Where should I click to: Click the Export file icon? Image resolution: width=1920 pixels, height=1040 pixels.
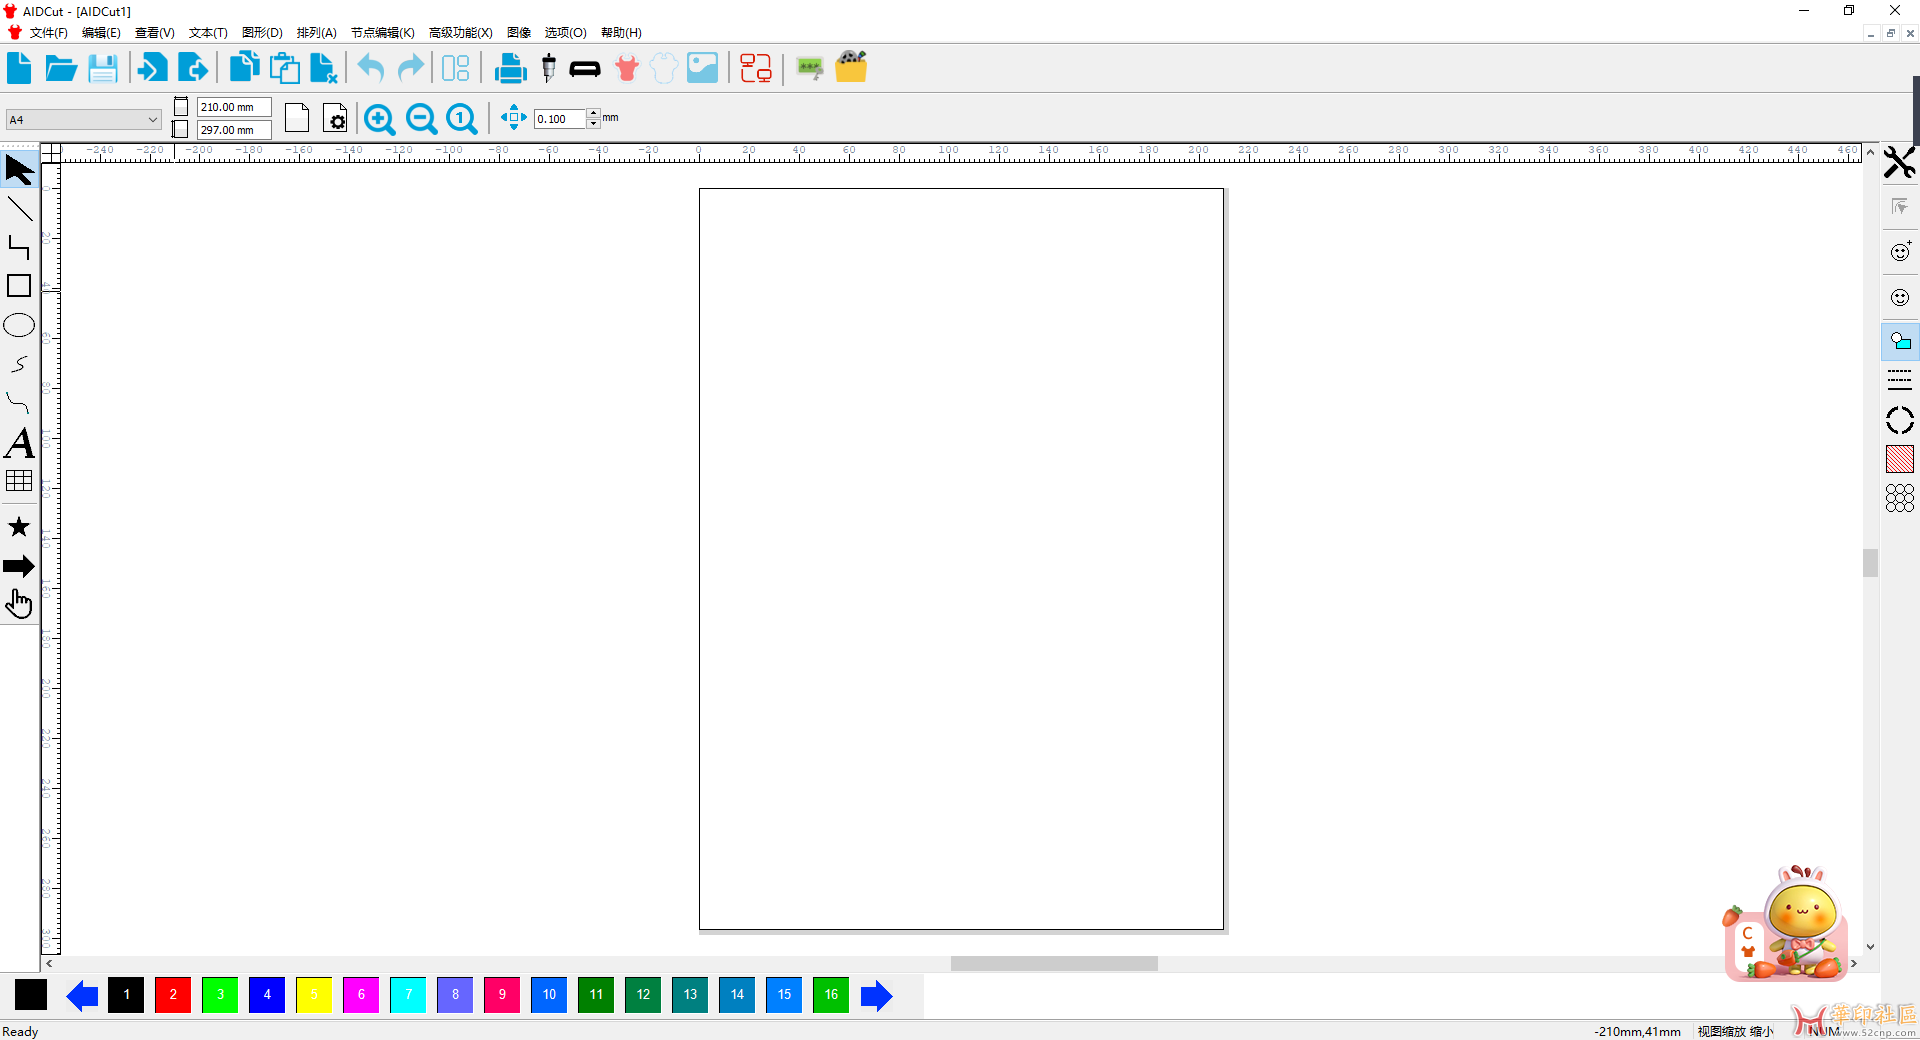[193, 68]
